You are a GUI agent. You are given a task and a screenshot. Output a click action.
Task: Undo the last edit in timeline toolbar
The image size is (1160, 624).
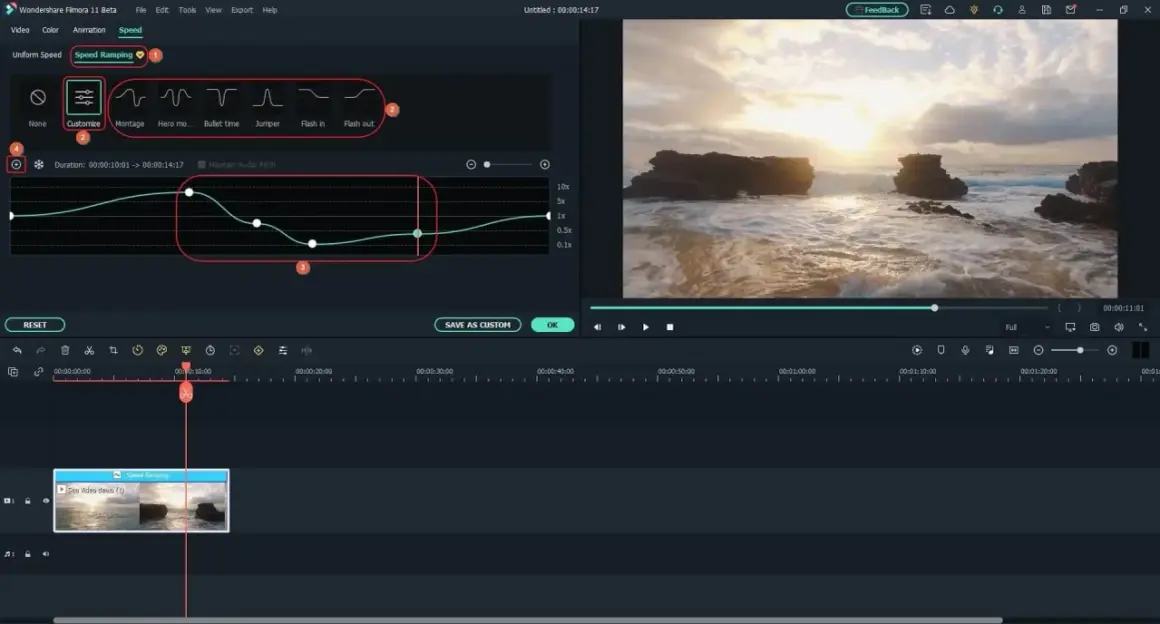17,350
